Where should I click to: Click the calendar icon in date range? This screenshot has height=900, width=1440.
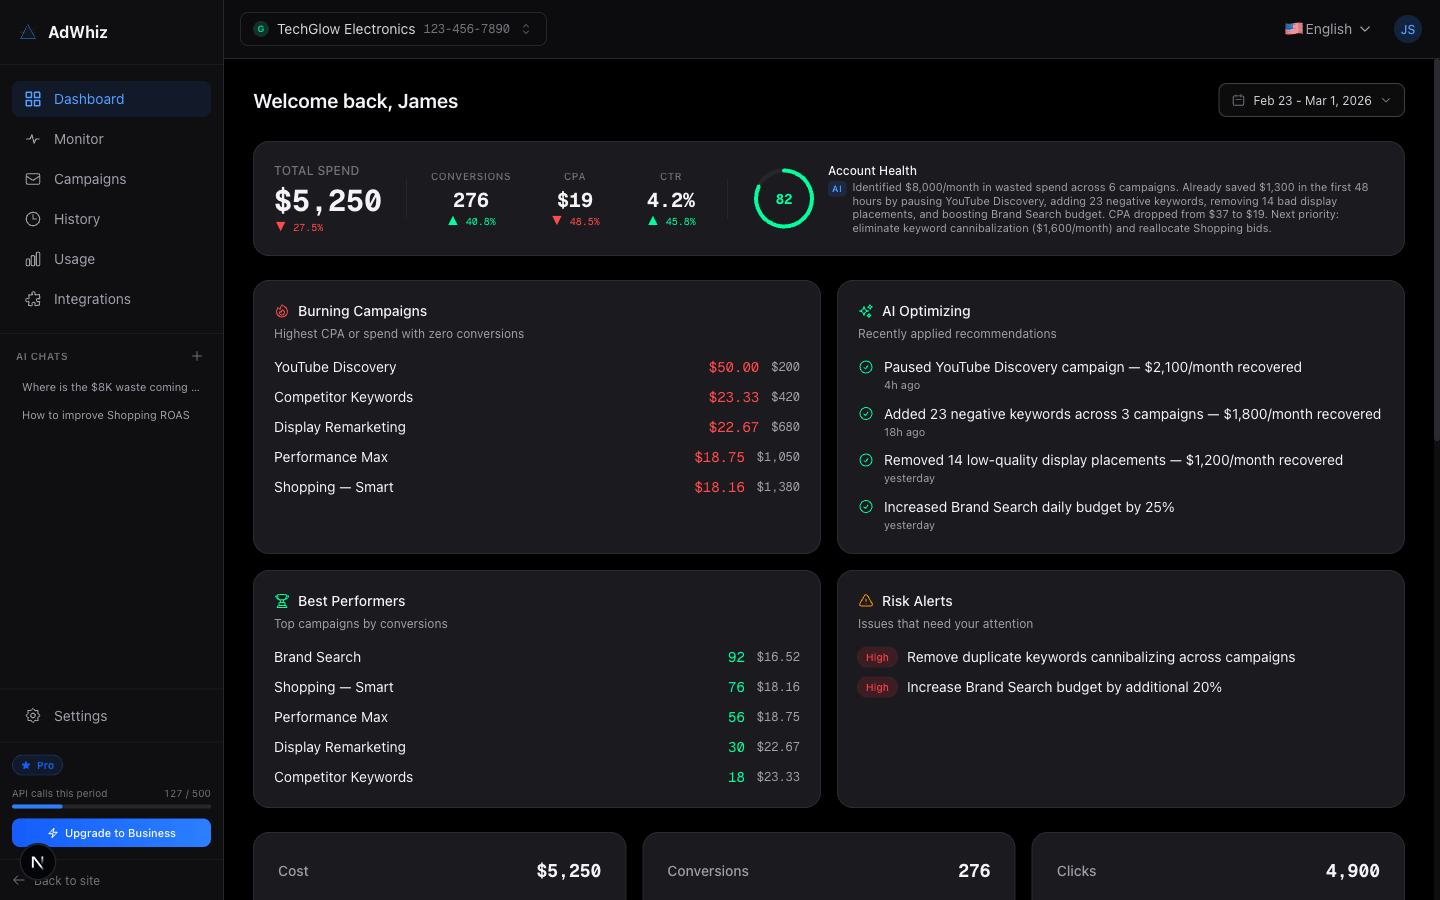click(1238, 100)
